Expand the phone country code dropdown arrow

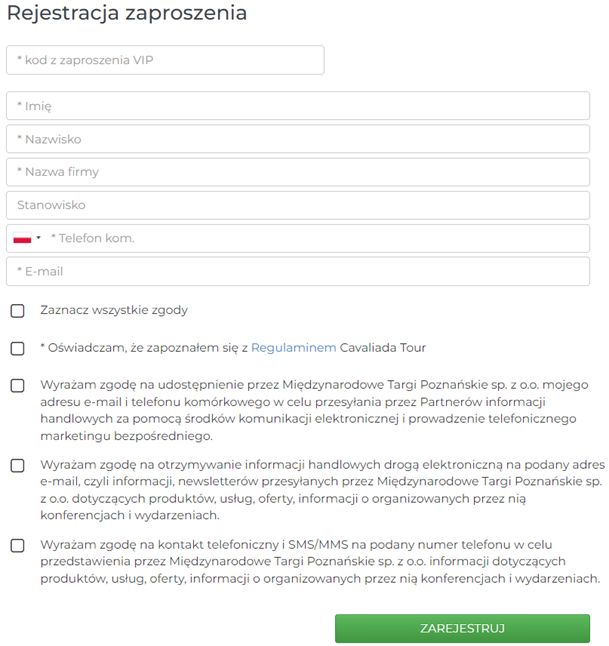point(38,238)
